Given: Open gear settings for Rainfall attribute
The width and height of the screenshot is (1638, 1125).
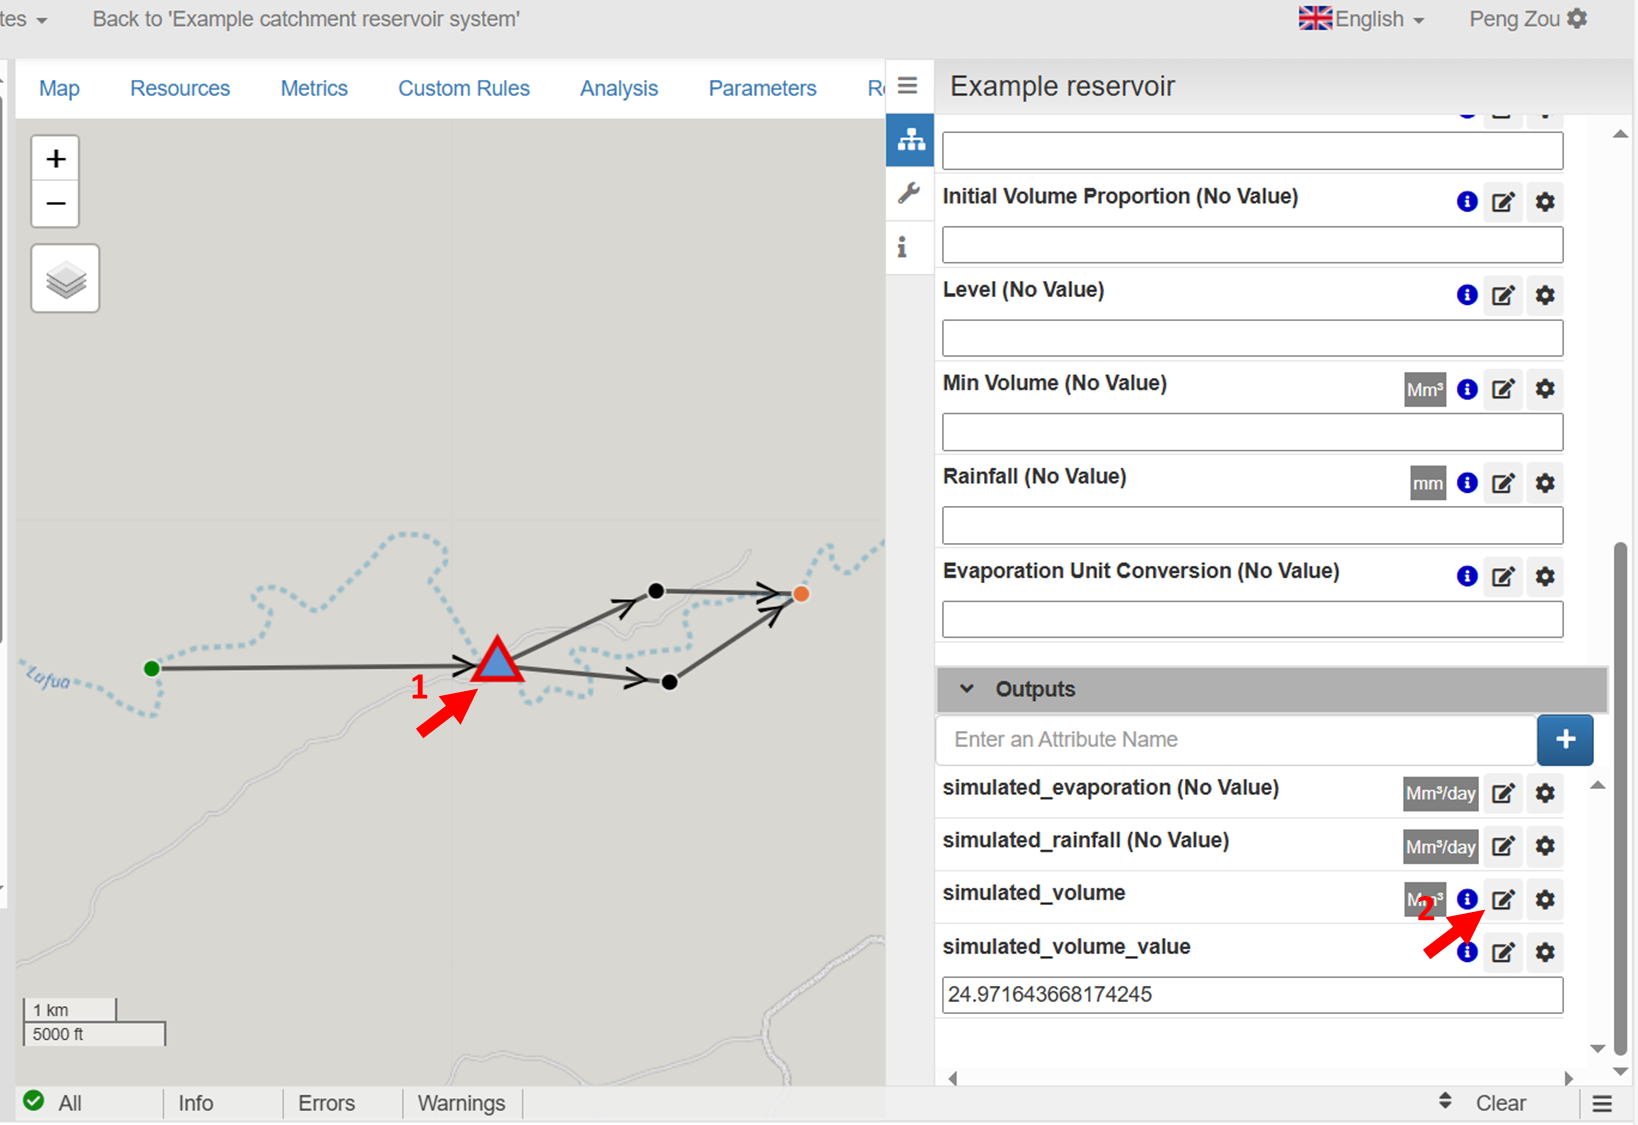Looking at the screenshot, I should pos(1545,483).
